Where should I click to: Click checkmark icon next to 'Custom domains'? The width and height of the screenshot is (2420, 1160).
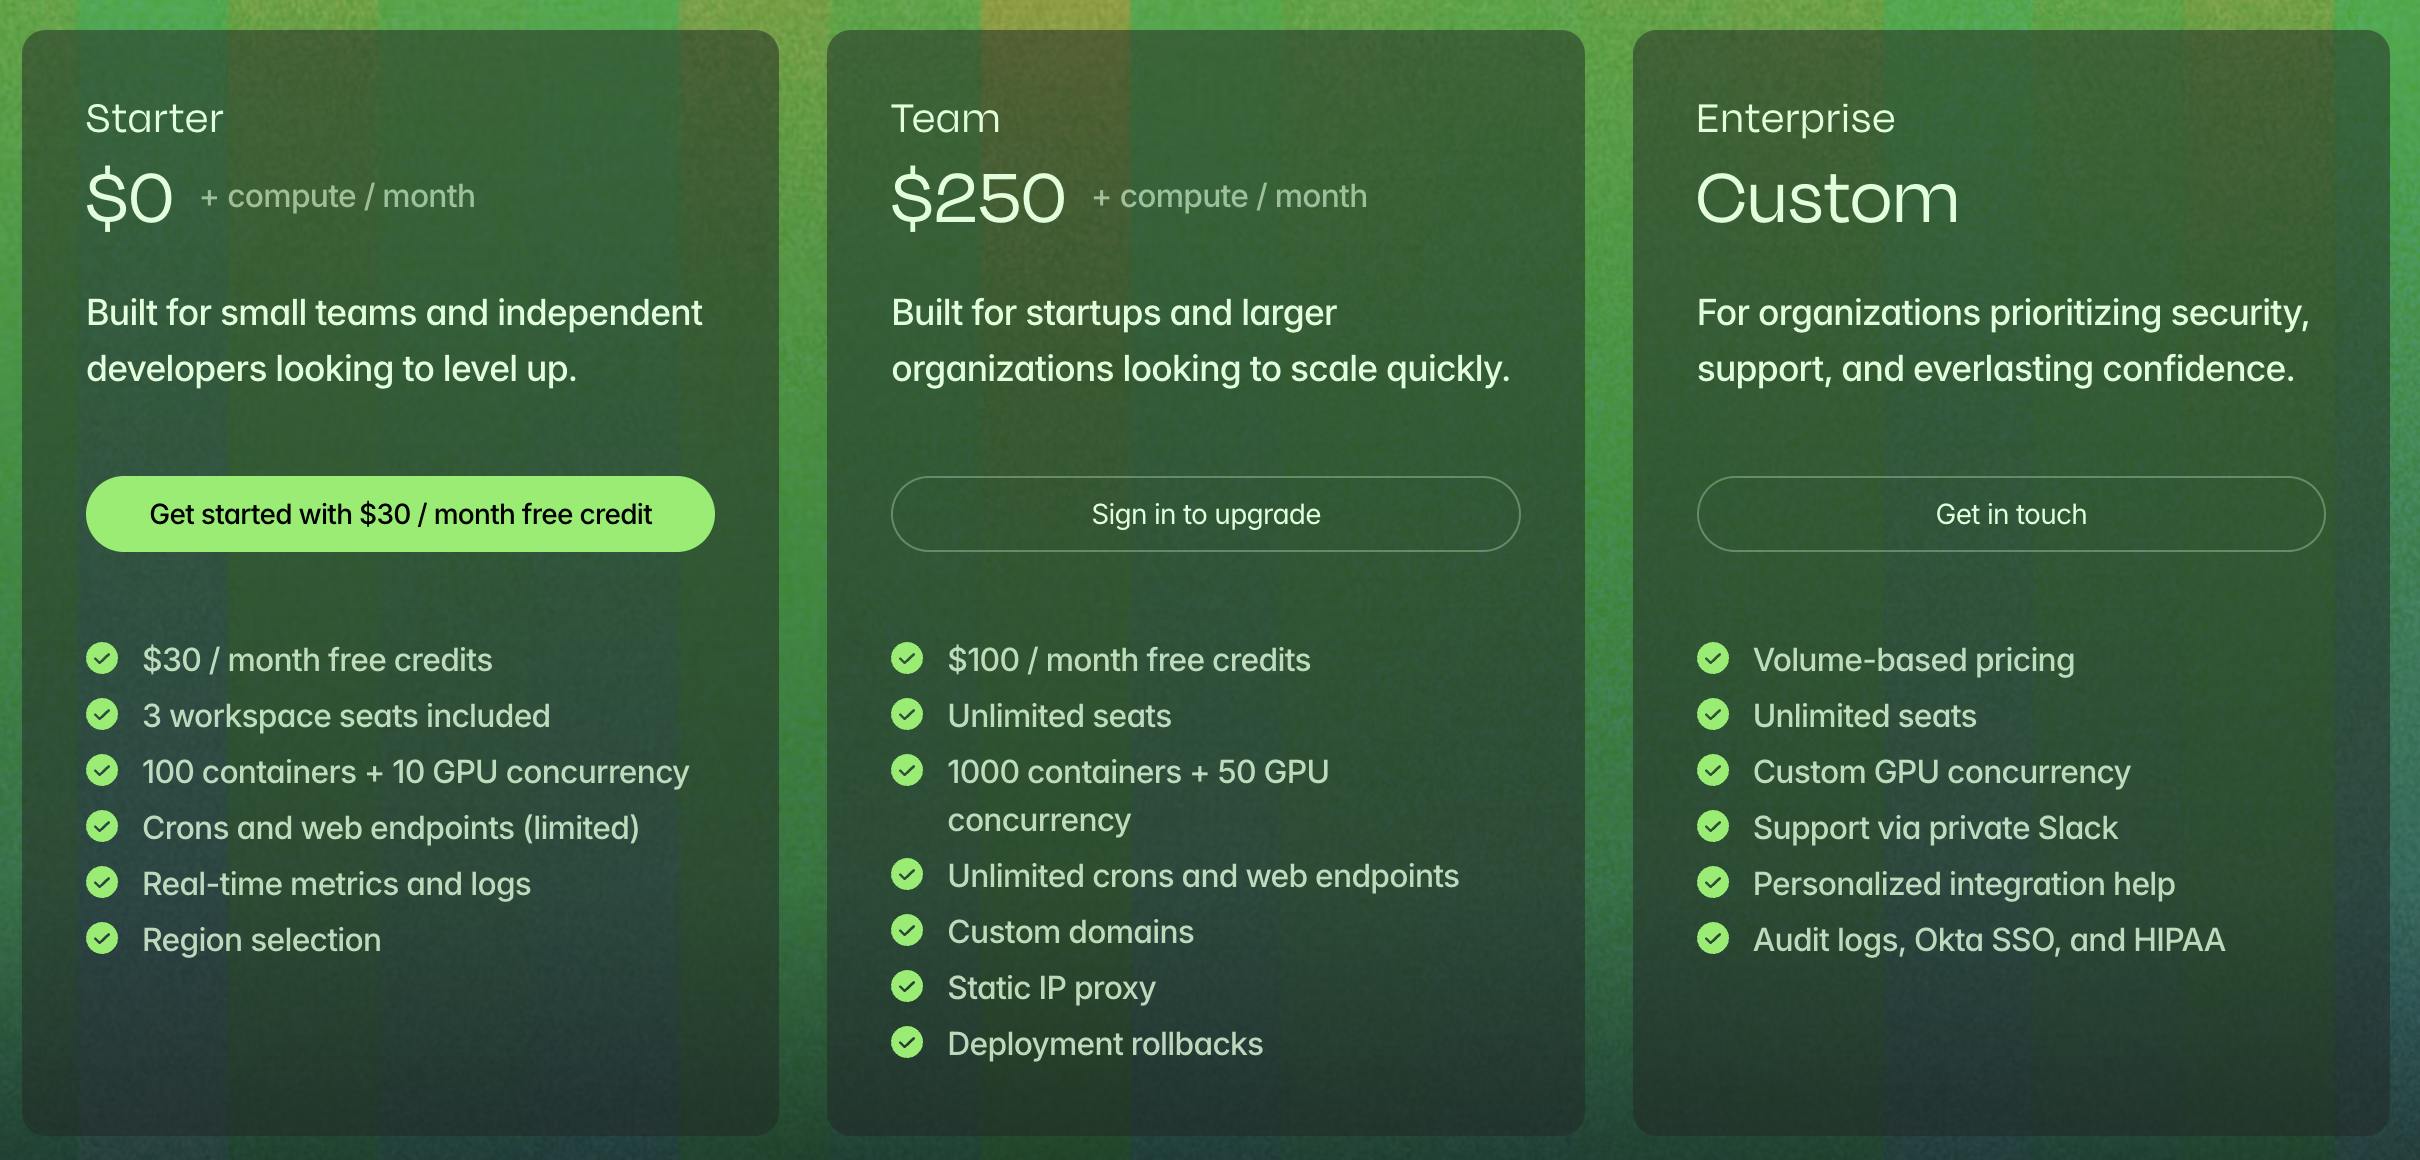tap(907, 931)
